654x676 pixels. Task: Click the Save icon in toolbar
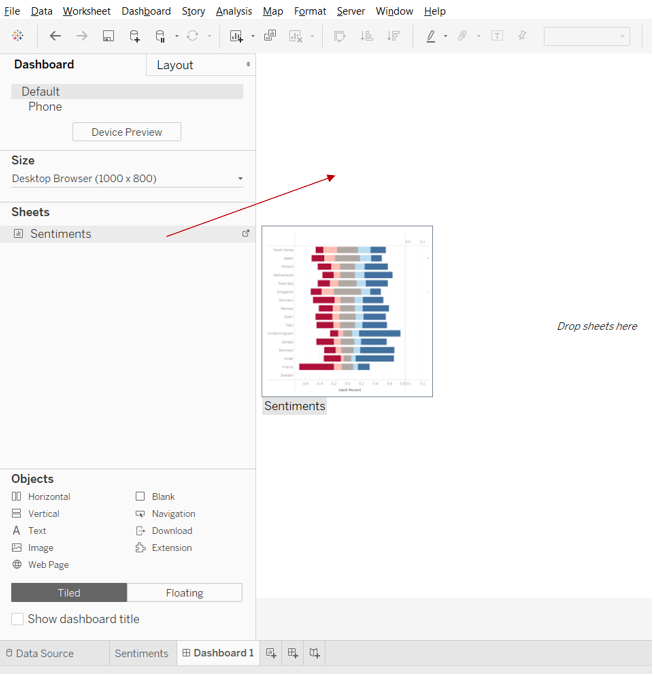click(x=108, y=36)
